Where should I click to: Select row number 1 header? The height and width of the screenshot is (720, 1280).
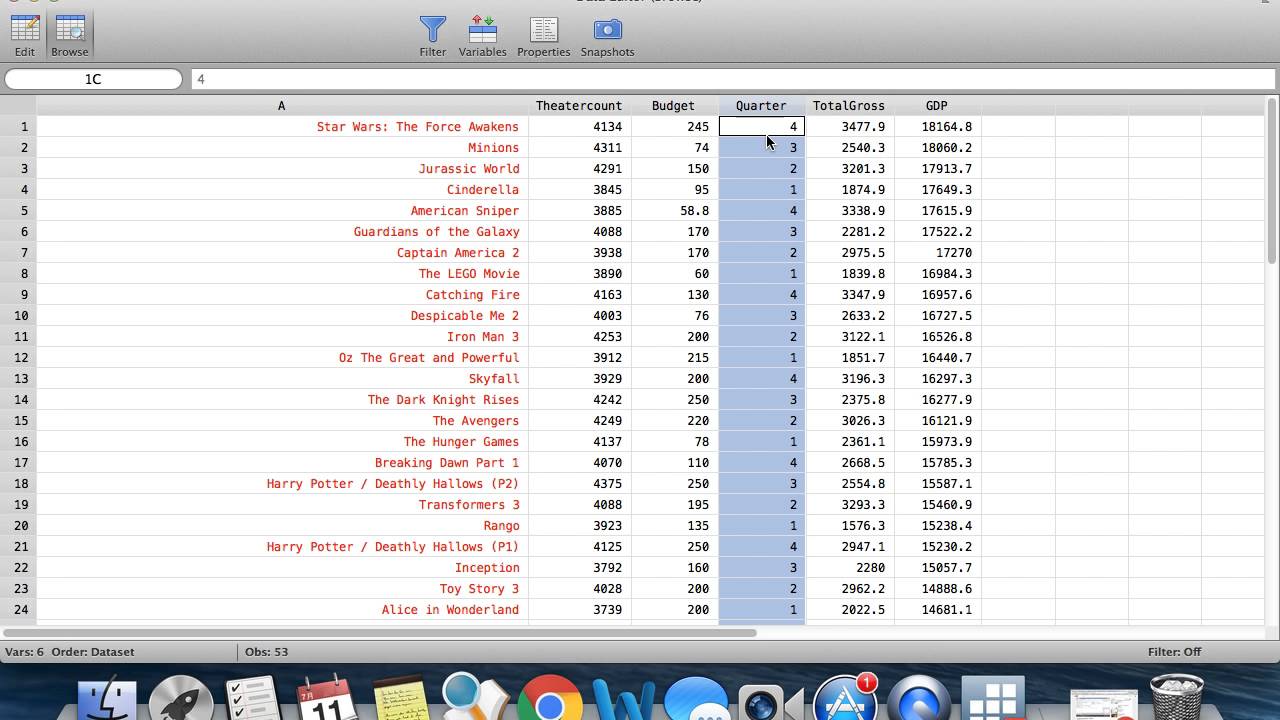point(18,126)
